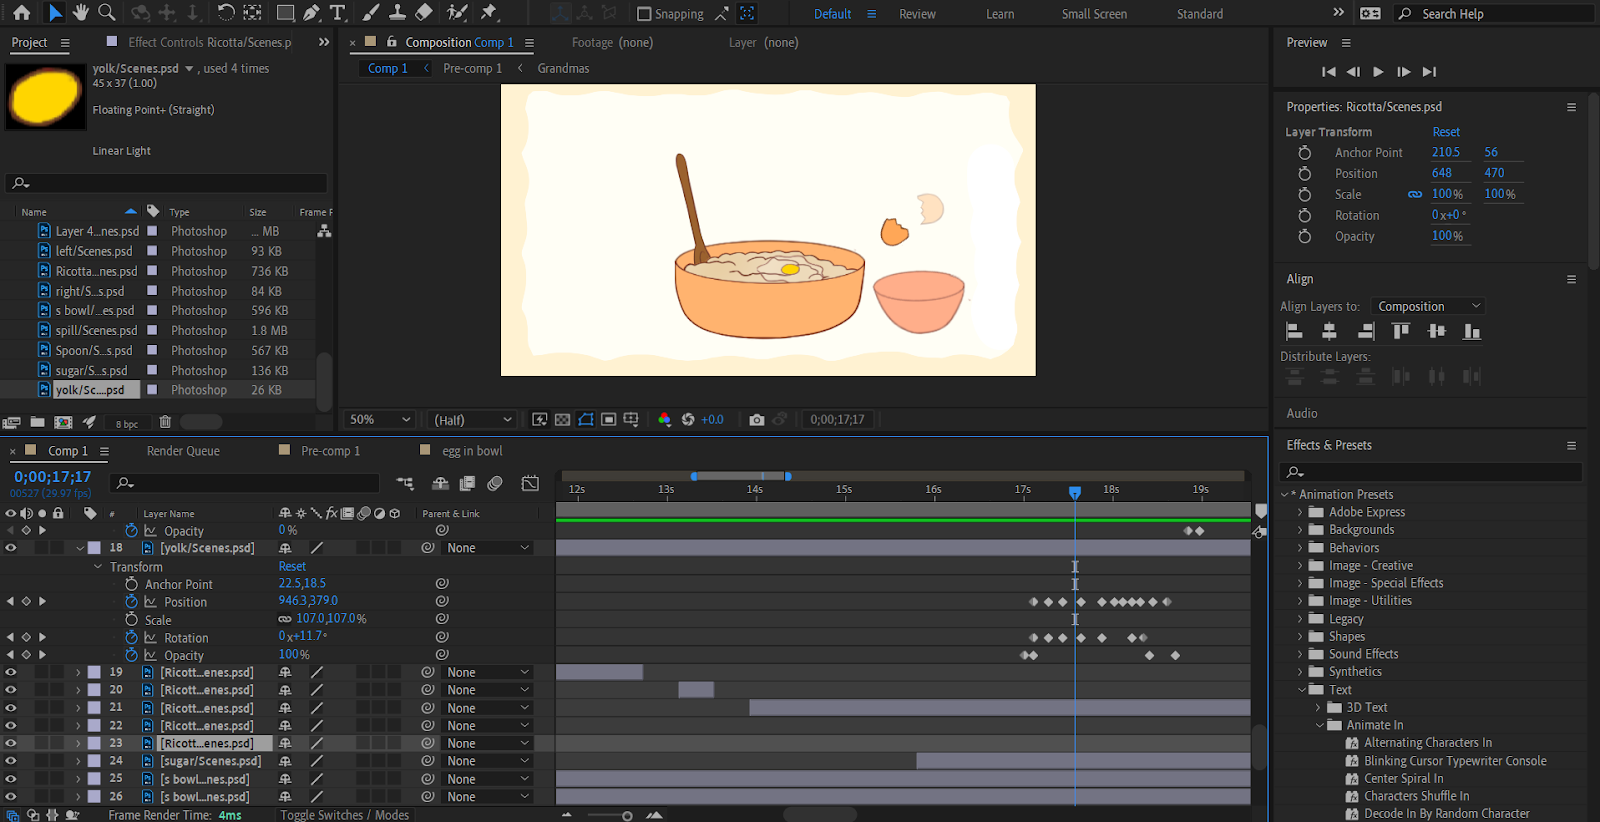Click Reset in Layer Transform properties

(1446, 132)
